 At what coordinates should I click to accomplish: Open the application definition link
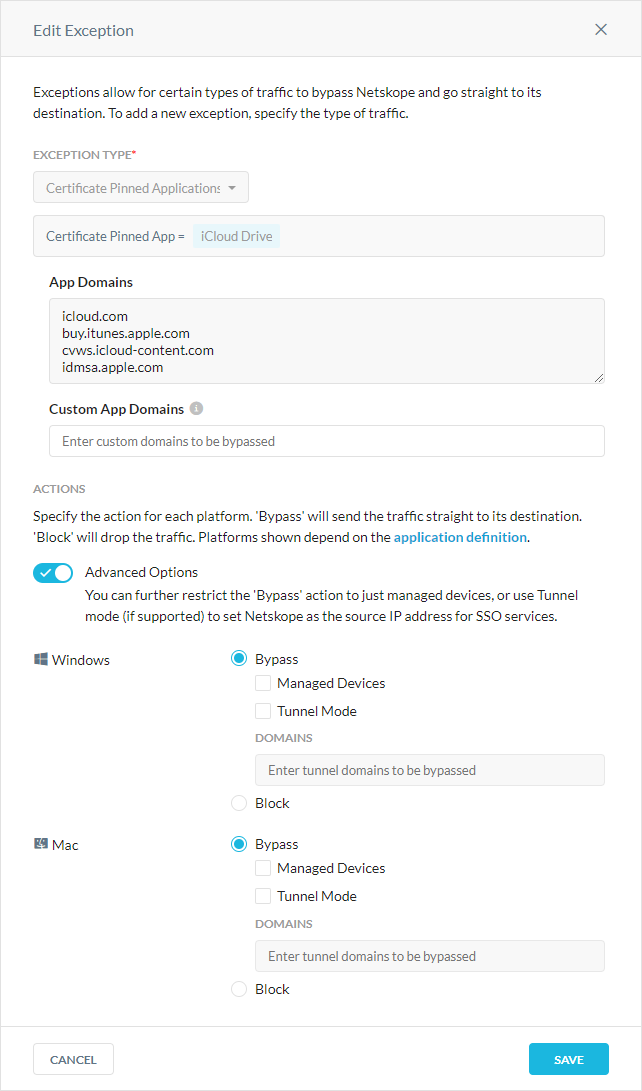click(x=459, y=536)
